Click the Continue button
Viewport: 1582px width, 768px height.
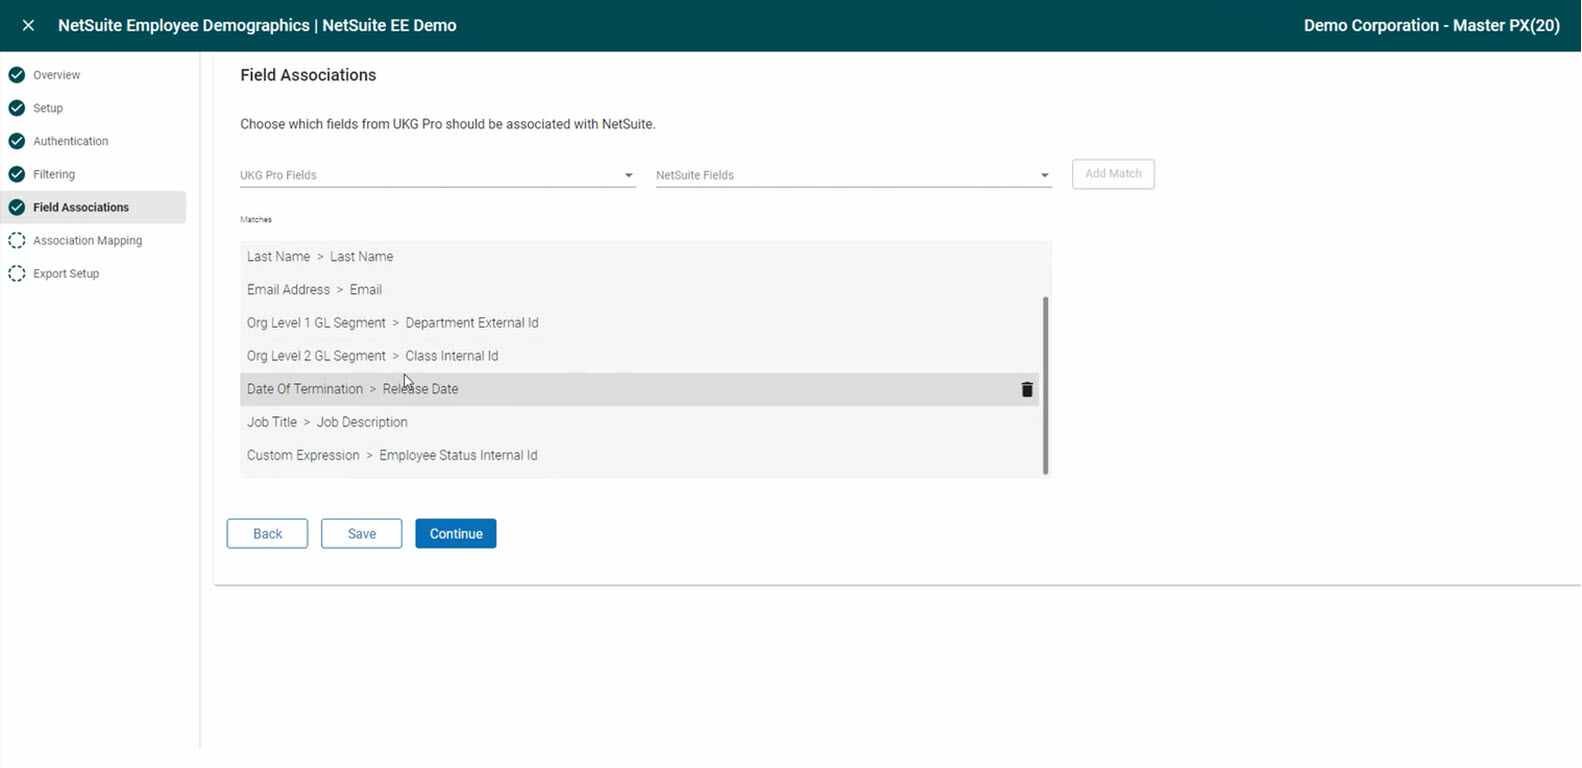pyautogui.click(x=456, y=534)
